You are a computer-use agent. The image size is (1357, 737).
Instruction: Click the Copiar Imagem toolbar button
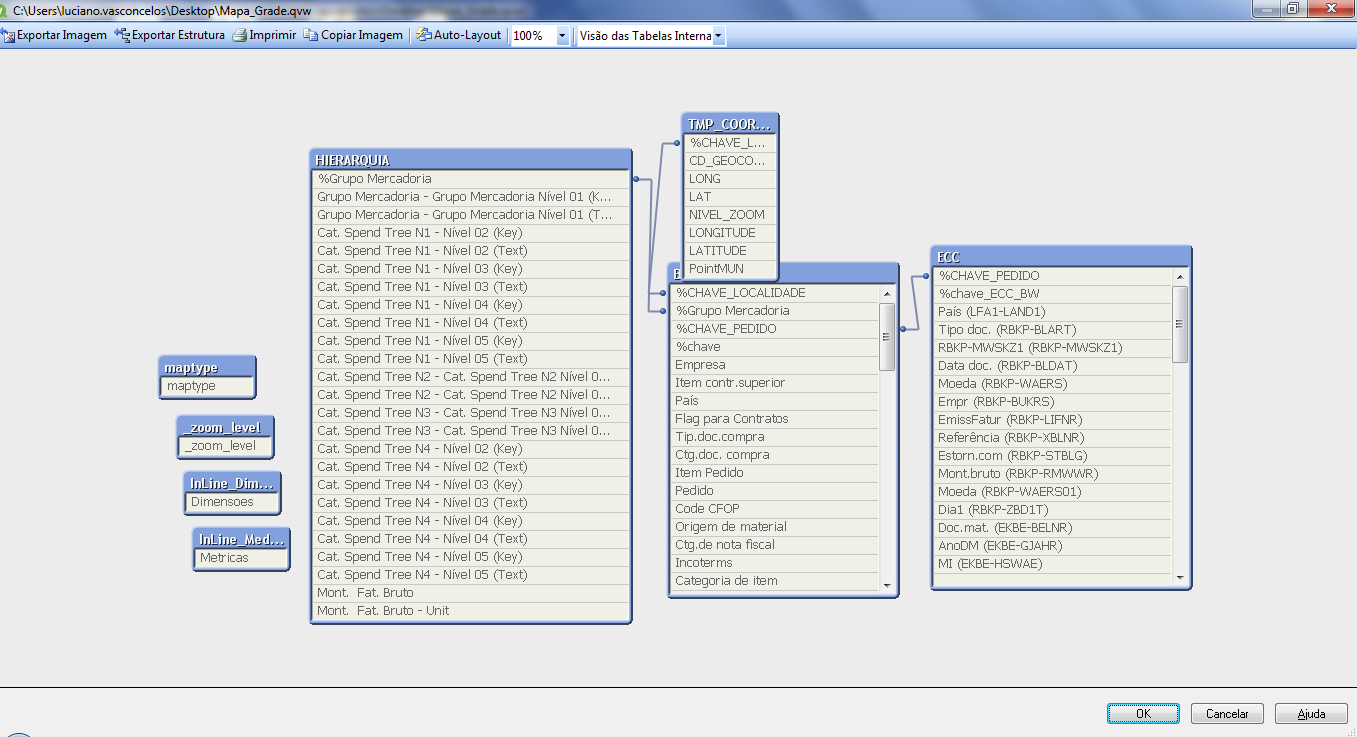click(353, 35)
